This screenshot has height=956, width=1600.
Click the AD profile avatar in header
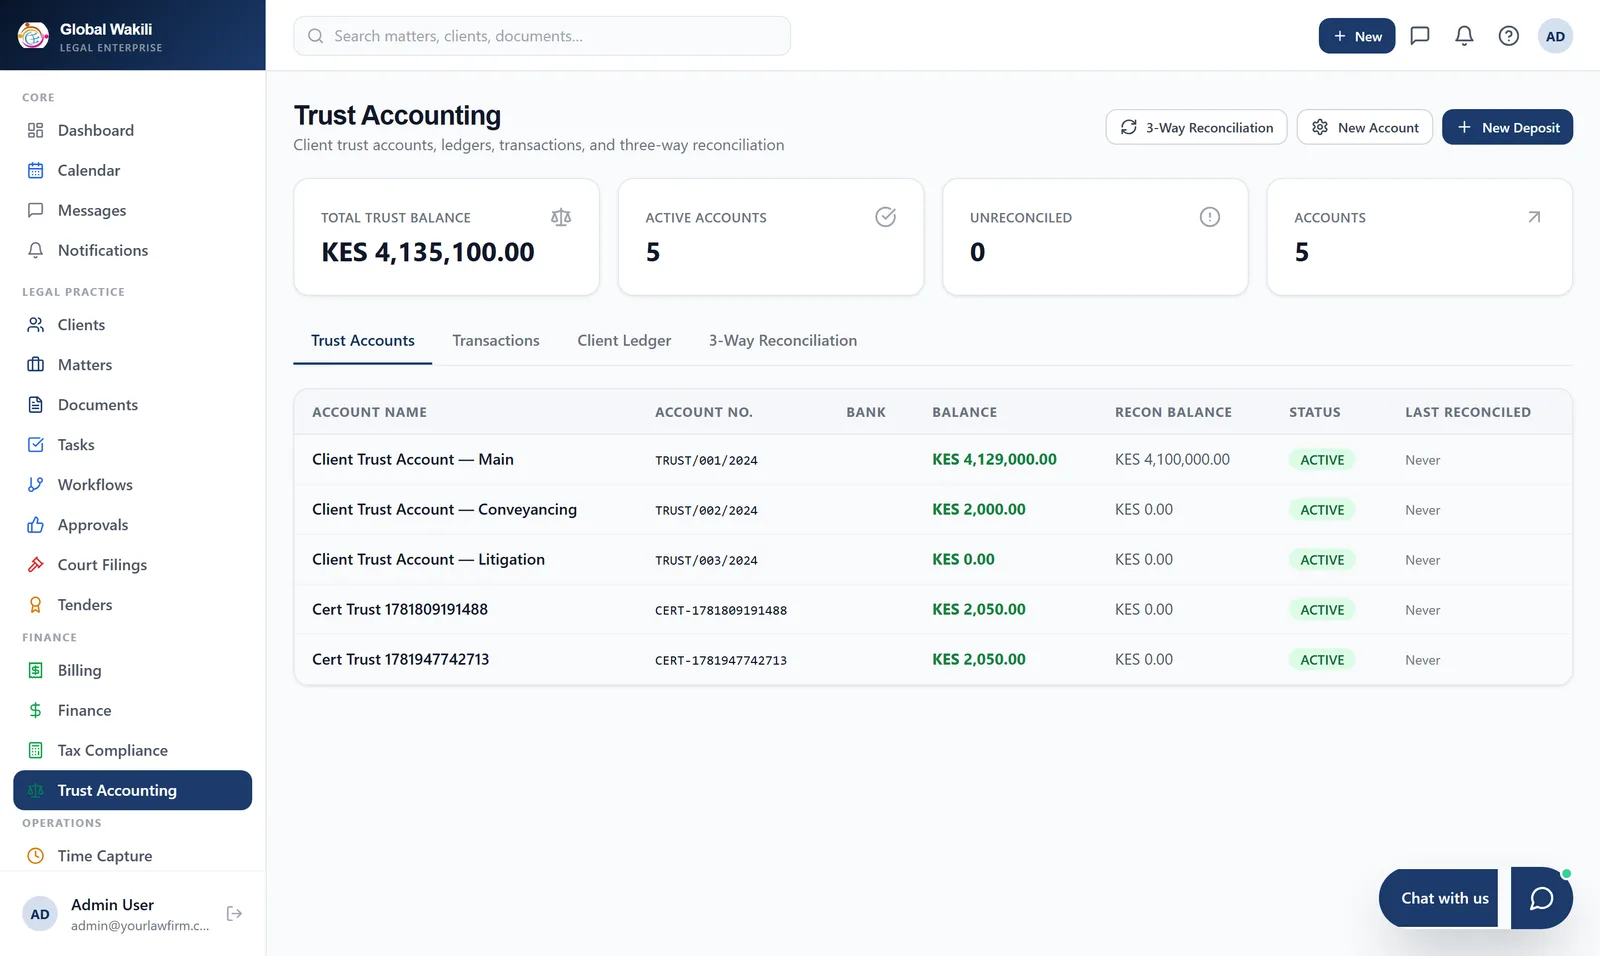click(x=1555, y=36)
